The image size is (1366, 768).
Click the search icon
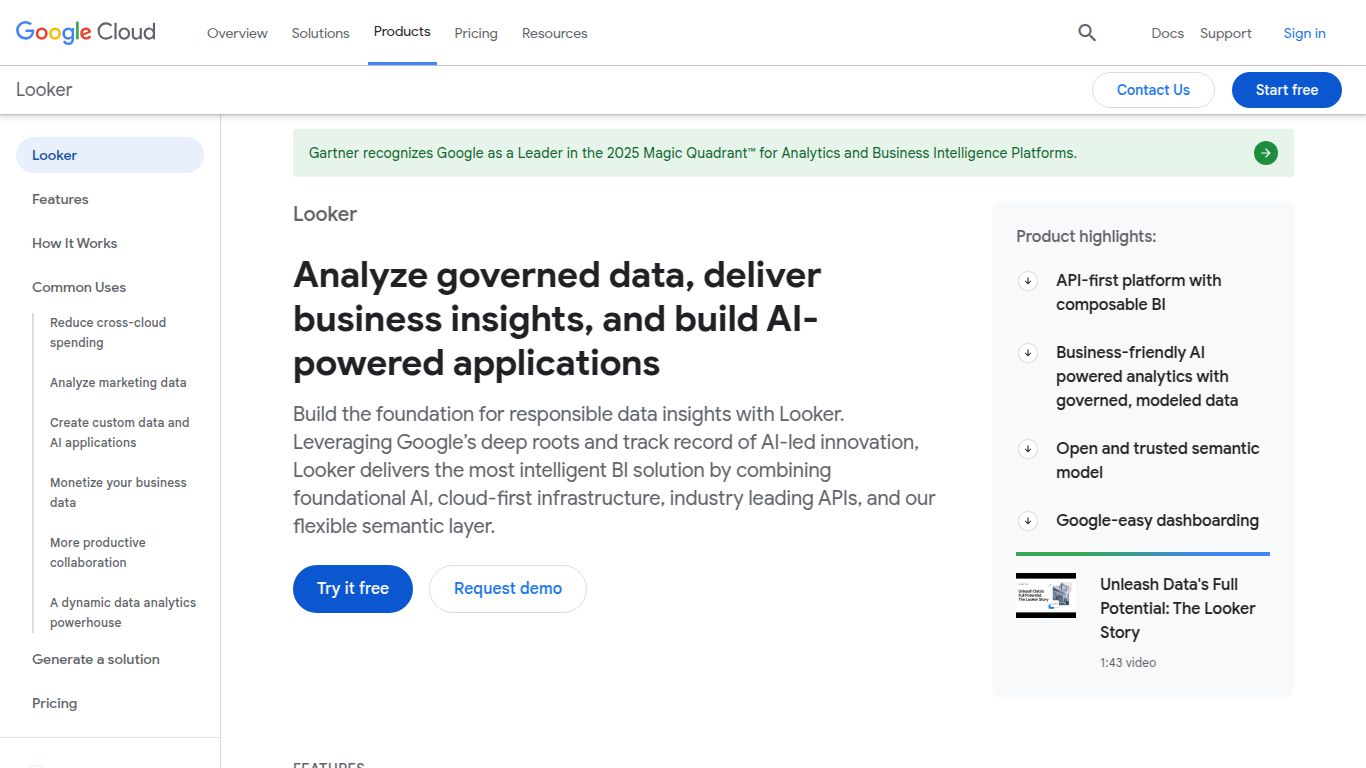pyautogui.click(x=1087, y=32)
